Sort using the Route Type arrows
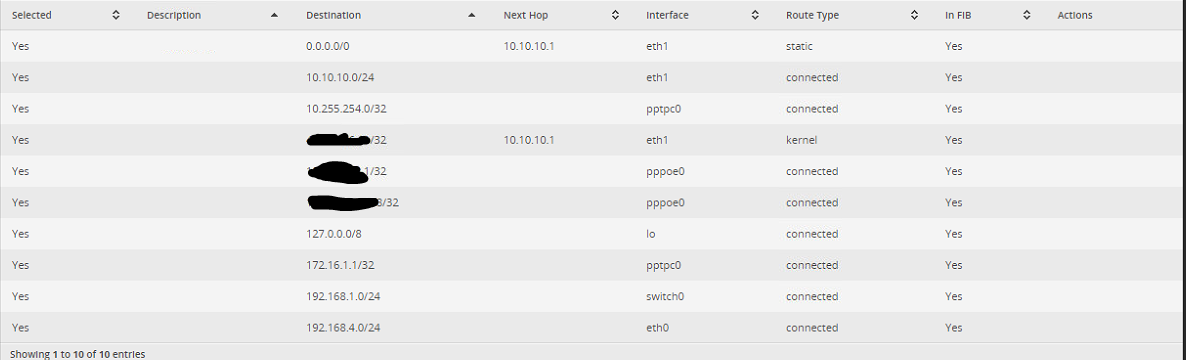The image size is (1186, 360). click(914, 15)
